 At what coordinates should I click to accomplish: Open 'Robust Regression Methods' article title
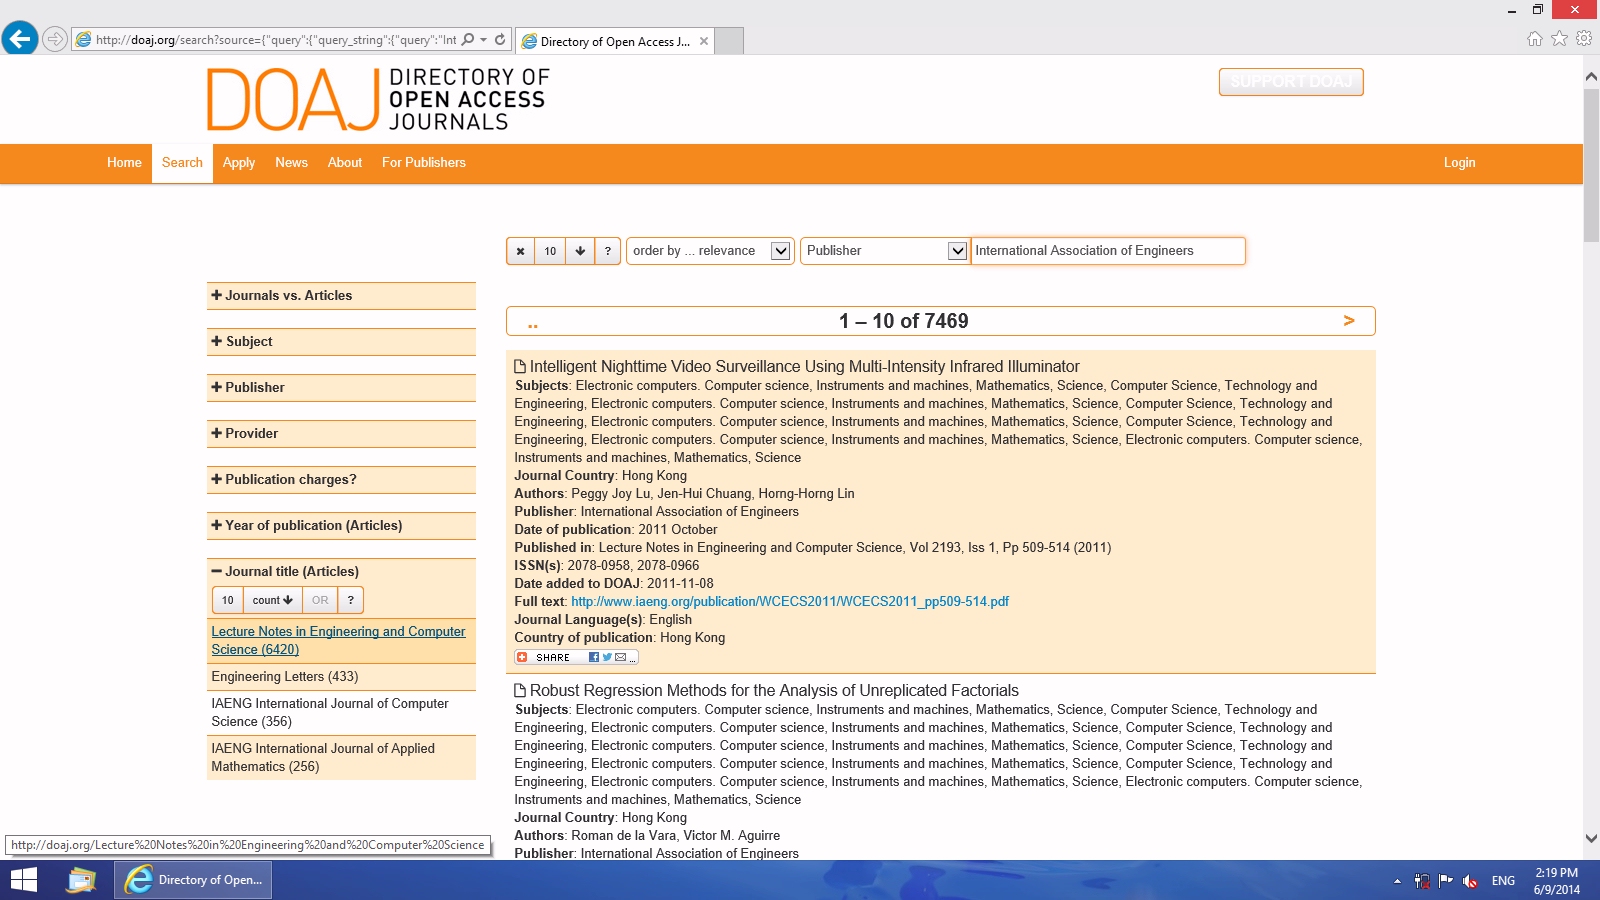(x=774, y=691)
